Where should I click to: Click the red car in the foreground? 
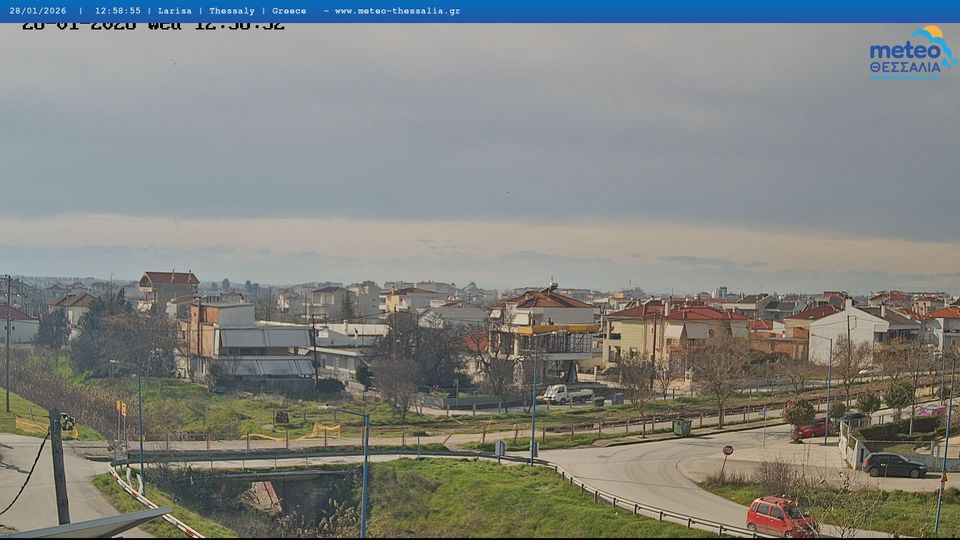[x=780, y=516]
